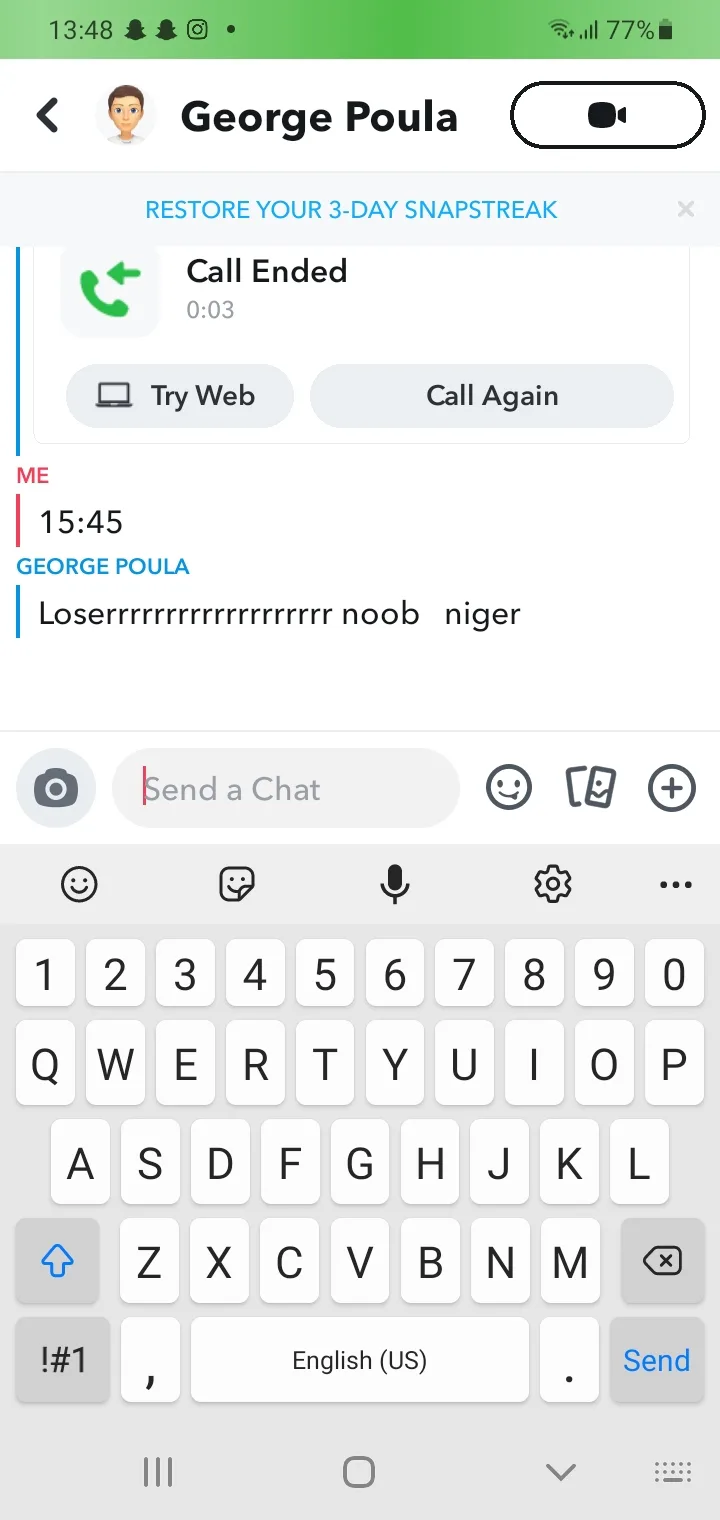Tap the video call camera icon
Image resolution: width=720 pixels, height=1520 pixels.
point(607,116)
